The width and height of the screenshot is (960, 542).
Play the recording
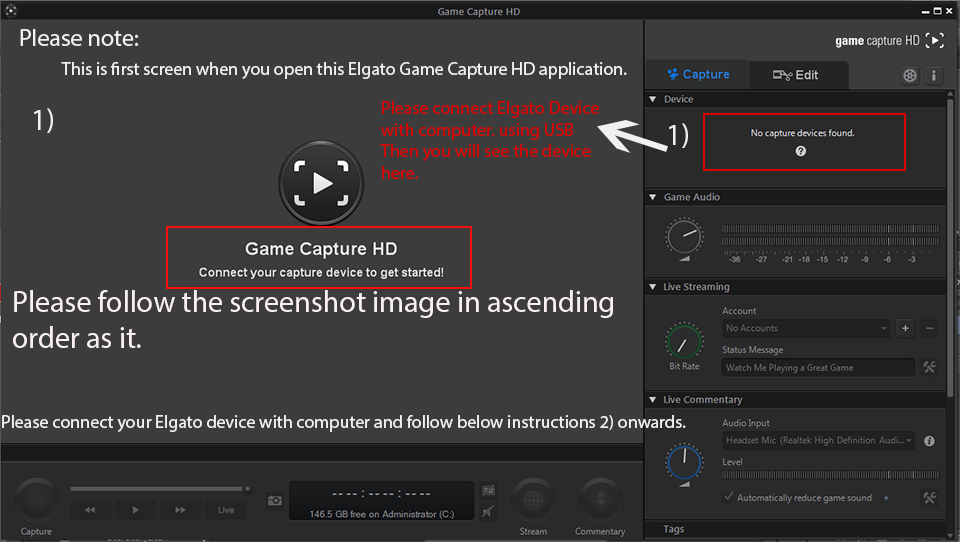click(135, 510)
